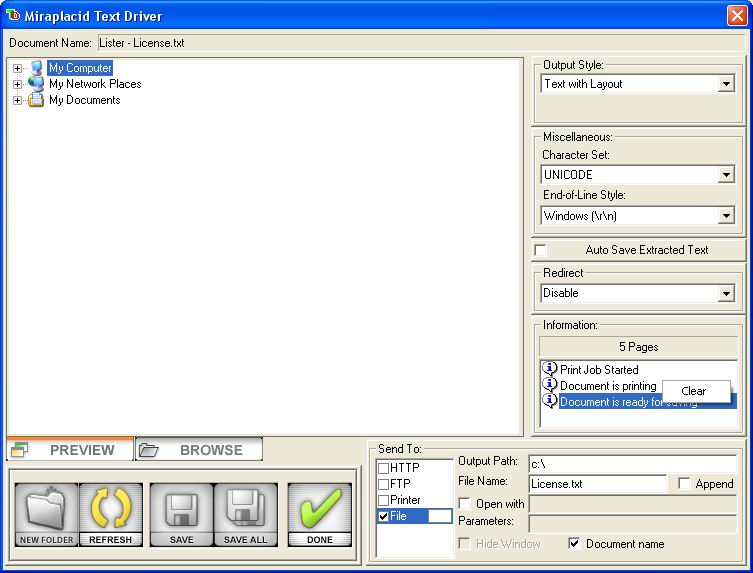This screenshot has width=753, height=573.
Task: Click info icon beside Document is printing
Action: 549,385
